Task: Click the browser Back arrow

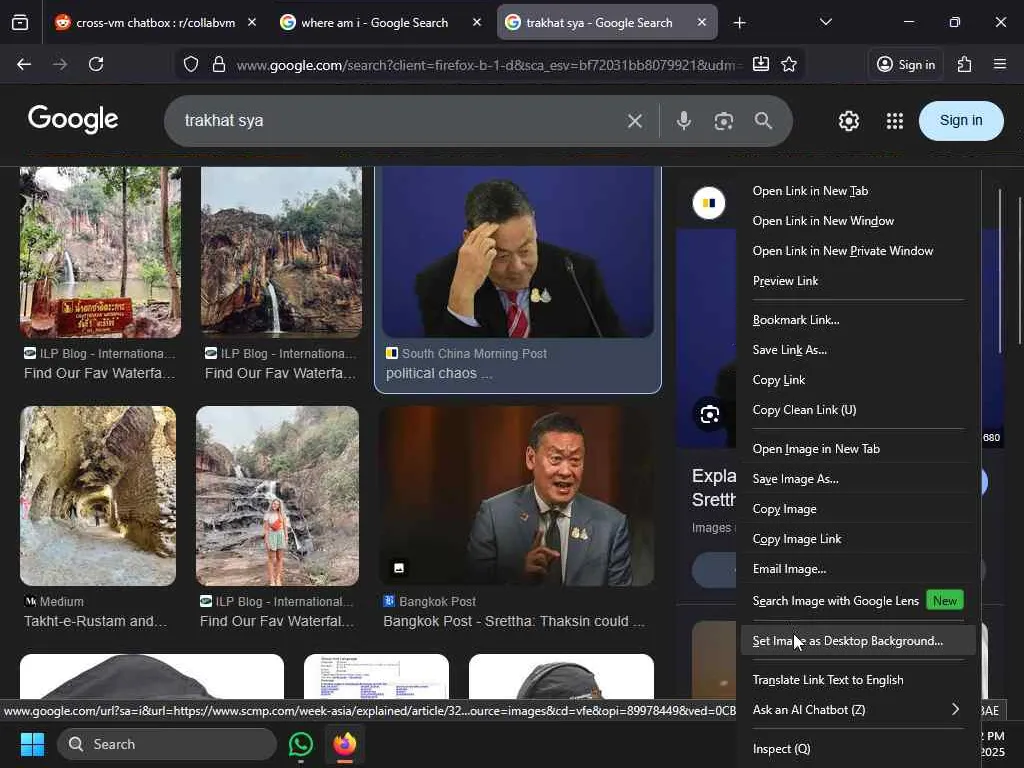Action: pos(24,64)
